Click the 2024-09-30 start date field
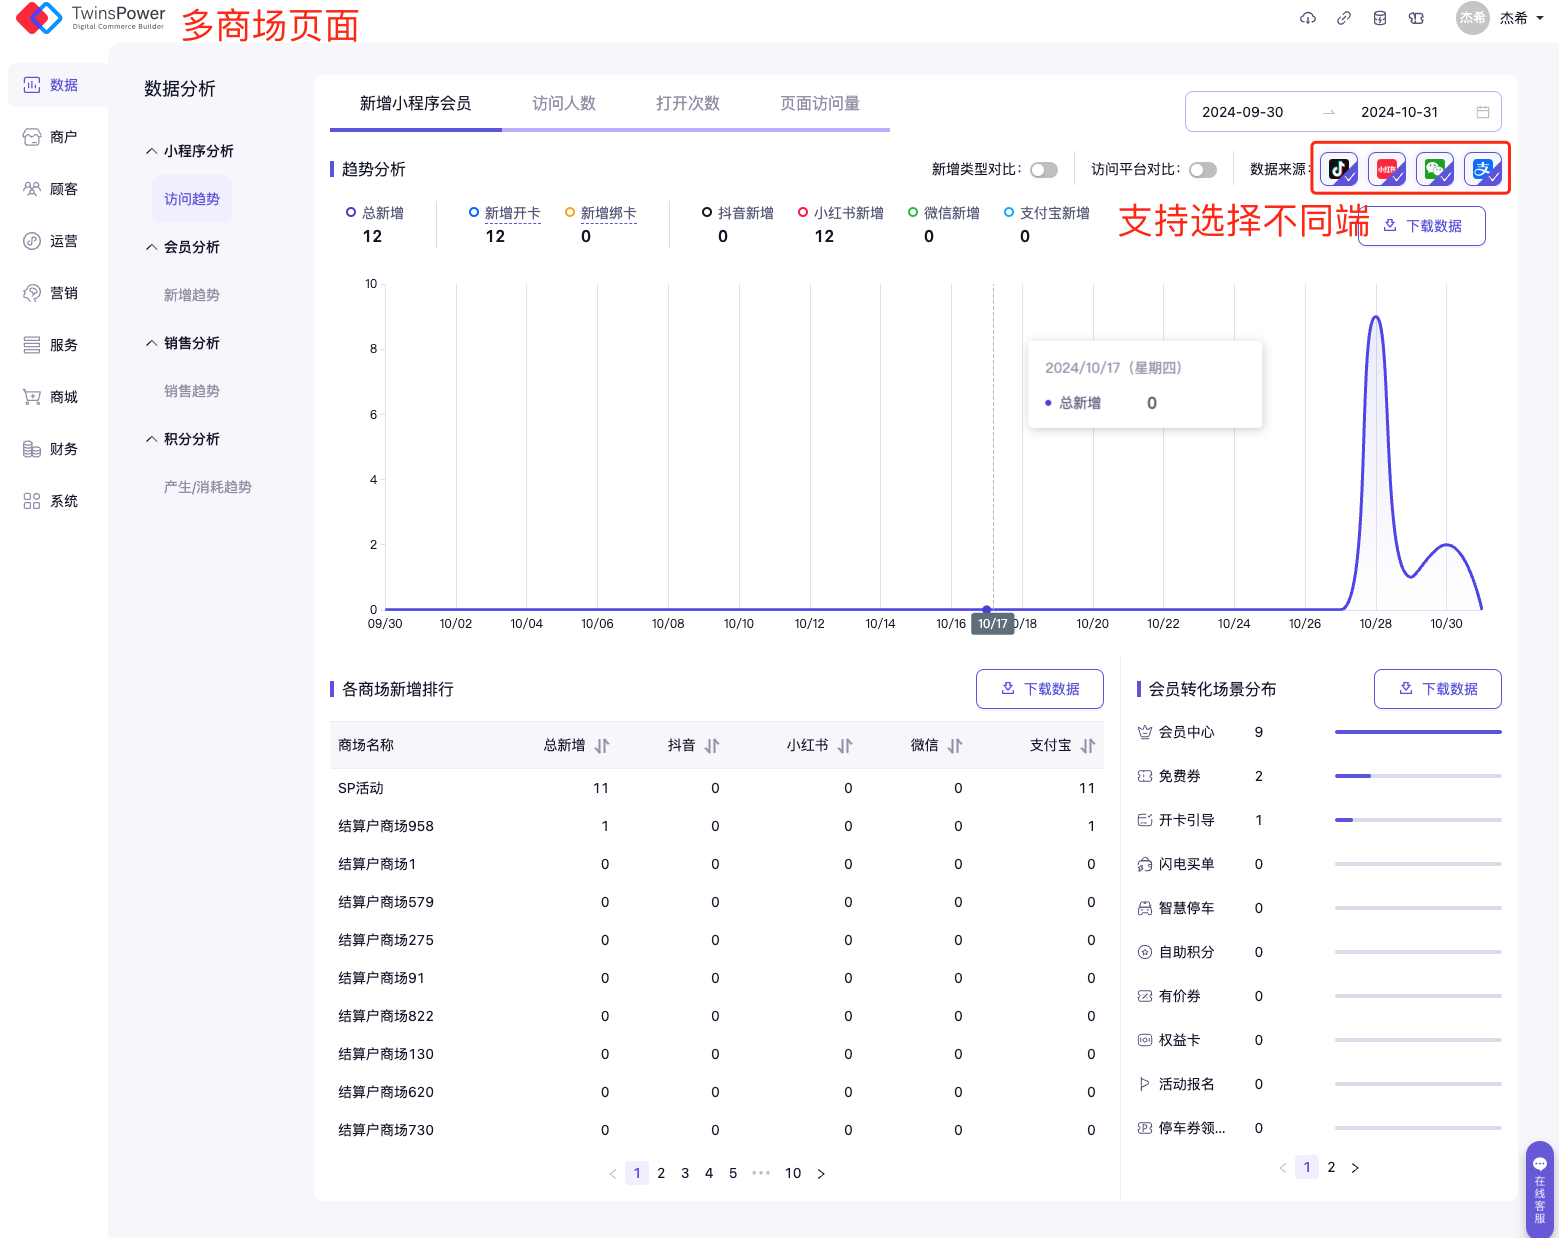The image size is (1559, 1238). point(1242,112)
